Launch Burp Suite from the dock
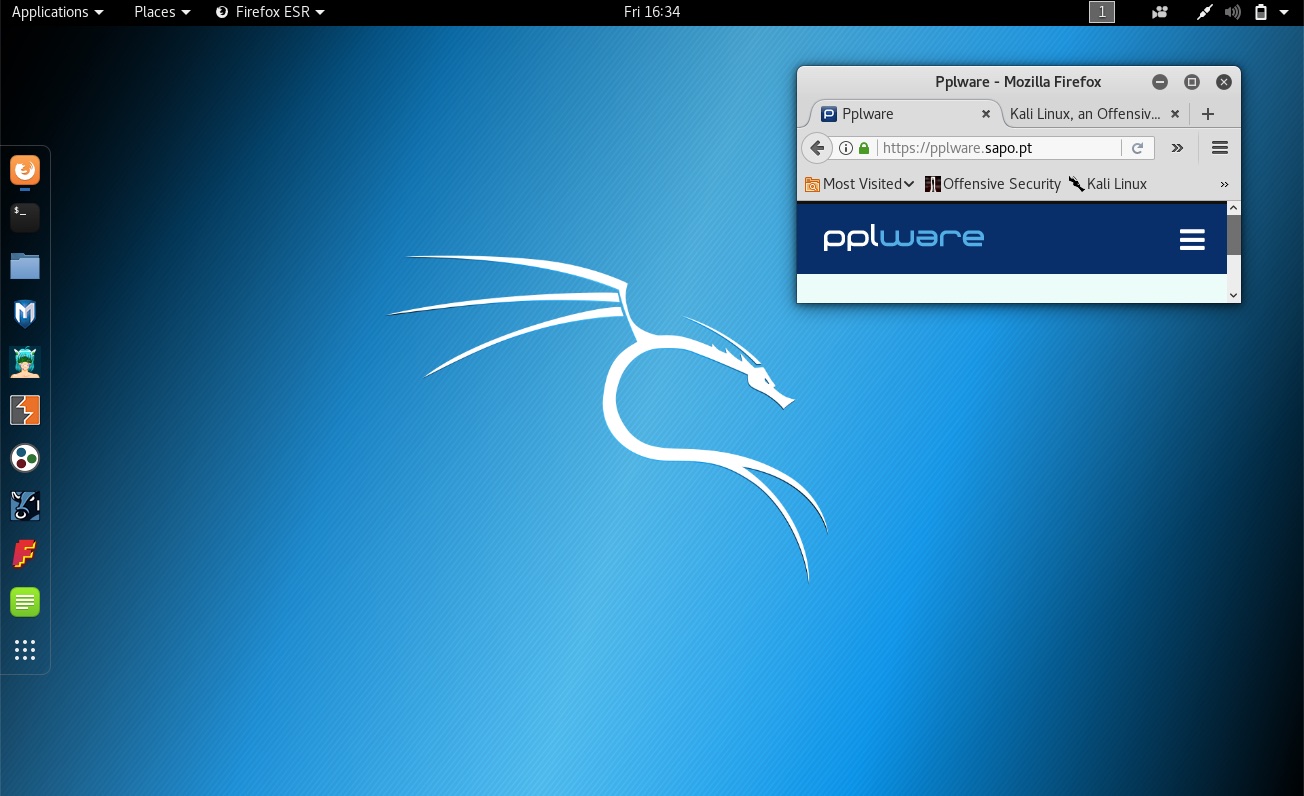 [24, 409]
